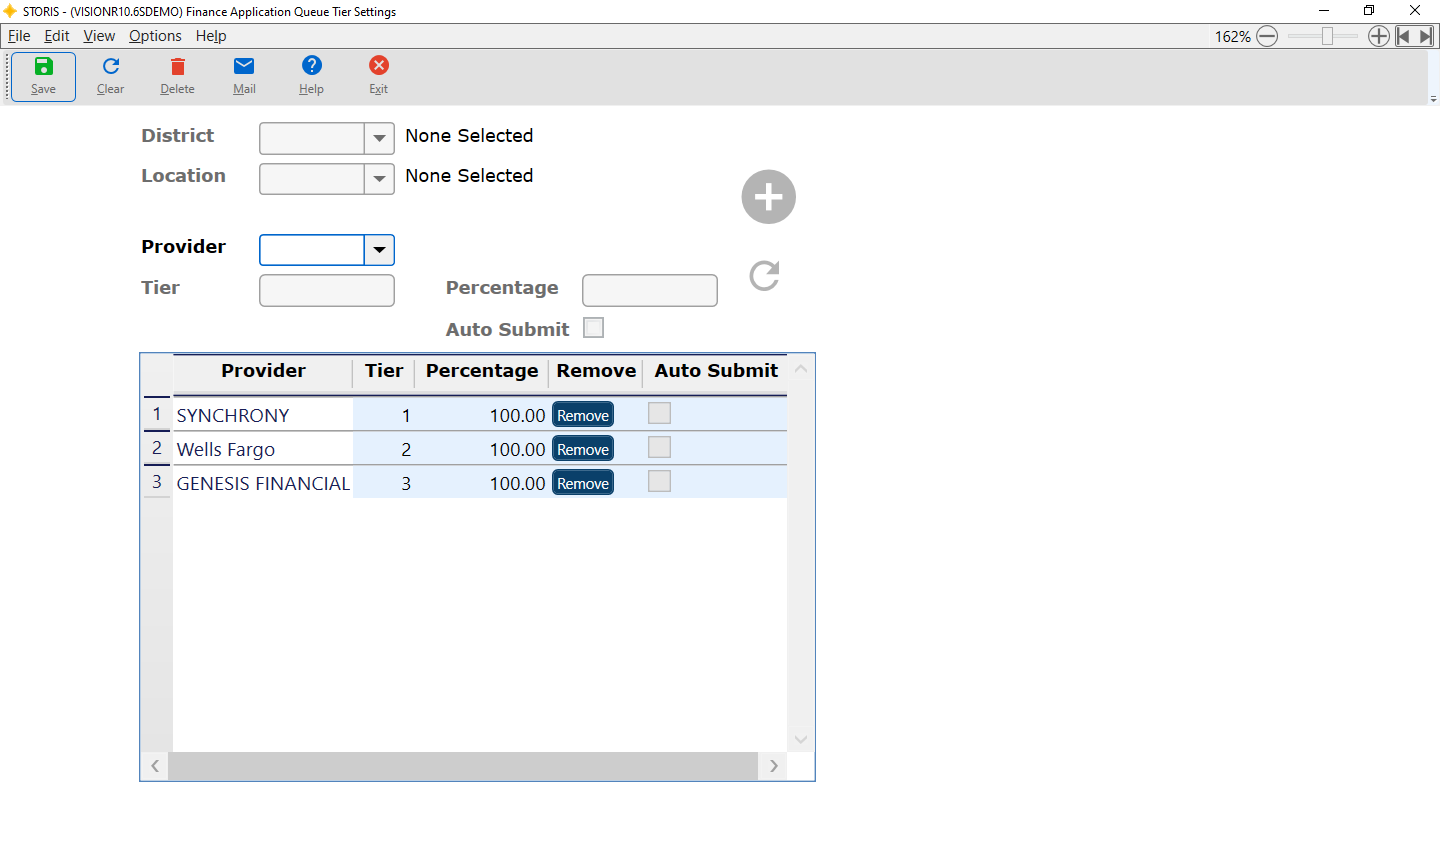The height and width of the screenshot is (860, 1440).
Task: Remove the Wells Fargo provider row
Action: (x=583, y=449)
